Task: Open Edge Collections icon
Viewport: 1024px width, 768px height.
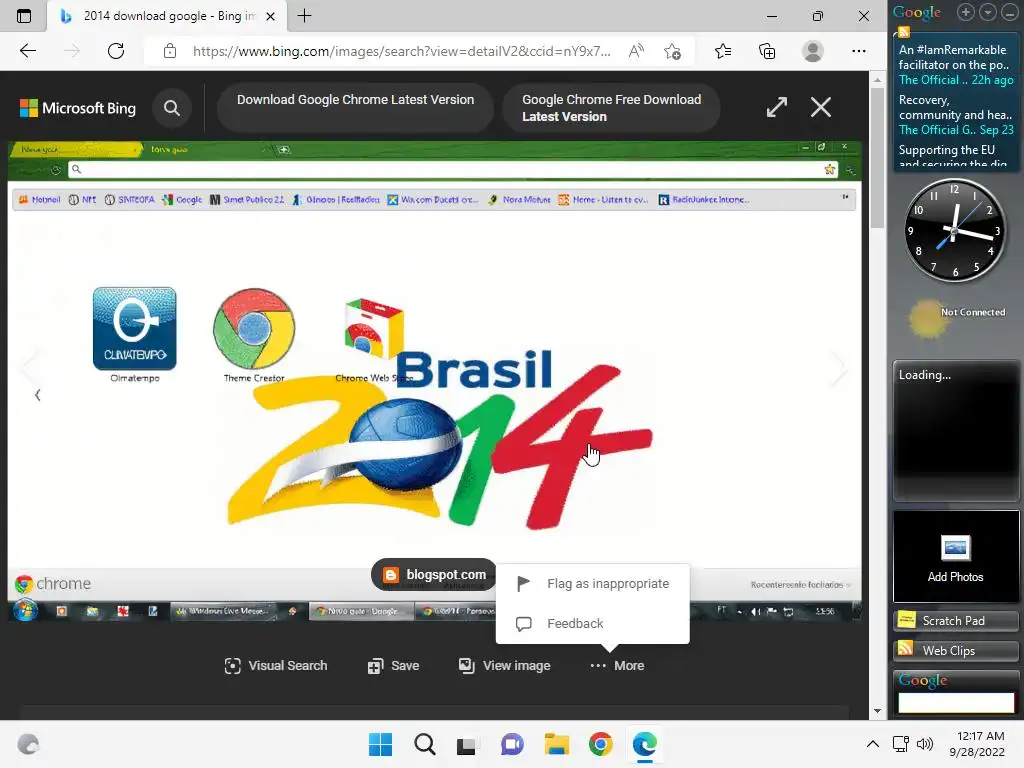Action: point(767,51)
